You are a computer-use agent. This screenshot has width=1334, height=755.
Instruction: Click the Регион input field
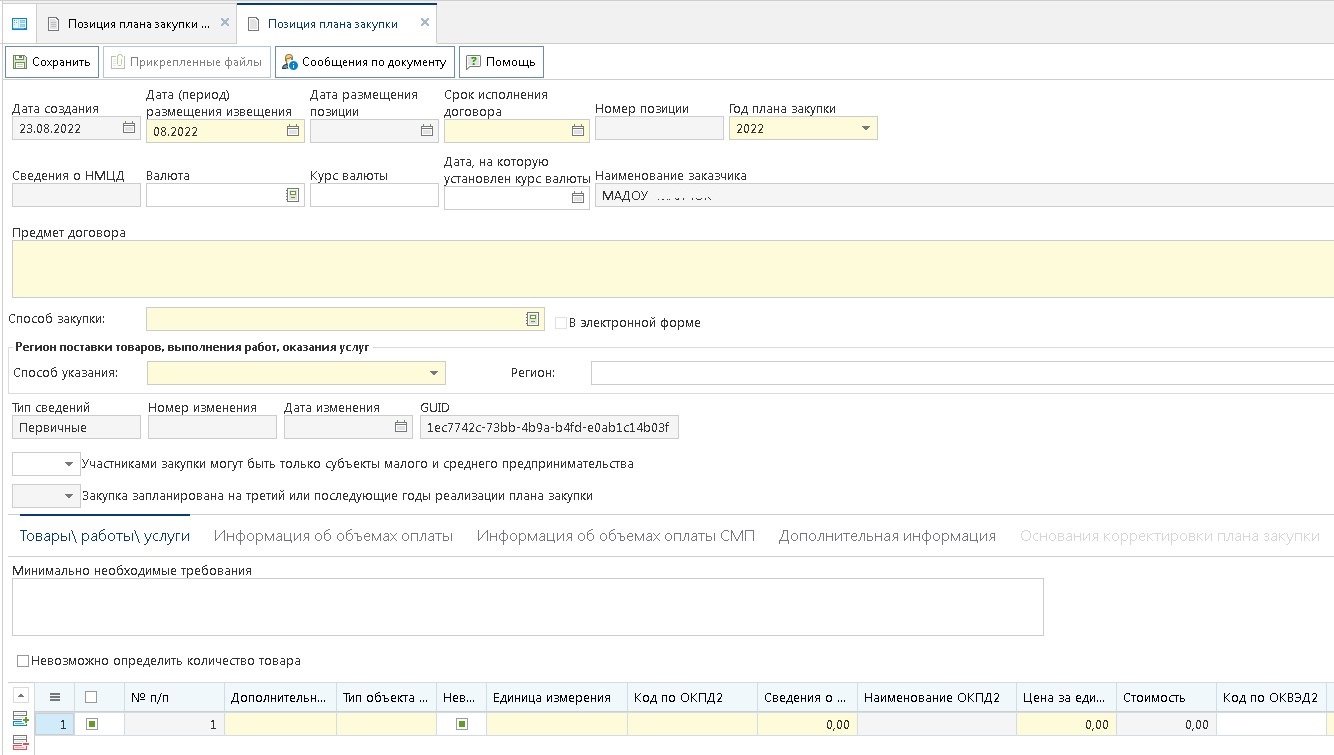pos(962,373)
